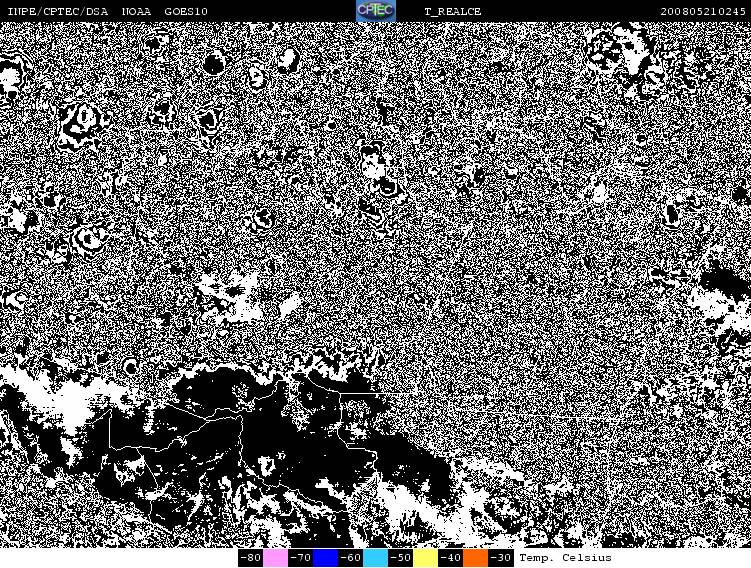751x568 pixels.
Task: Click the -80 temperature legend label
Action: (x=250, y=558)
